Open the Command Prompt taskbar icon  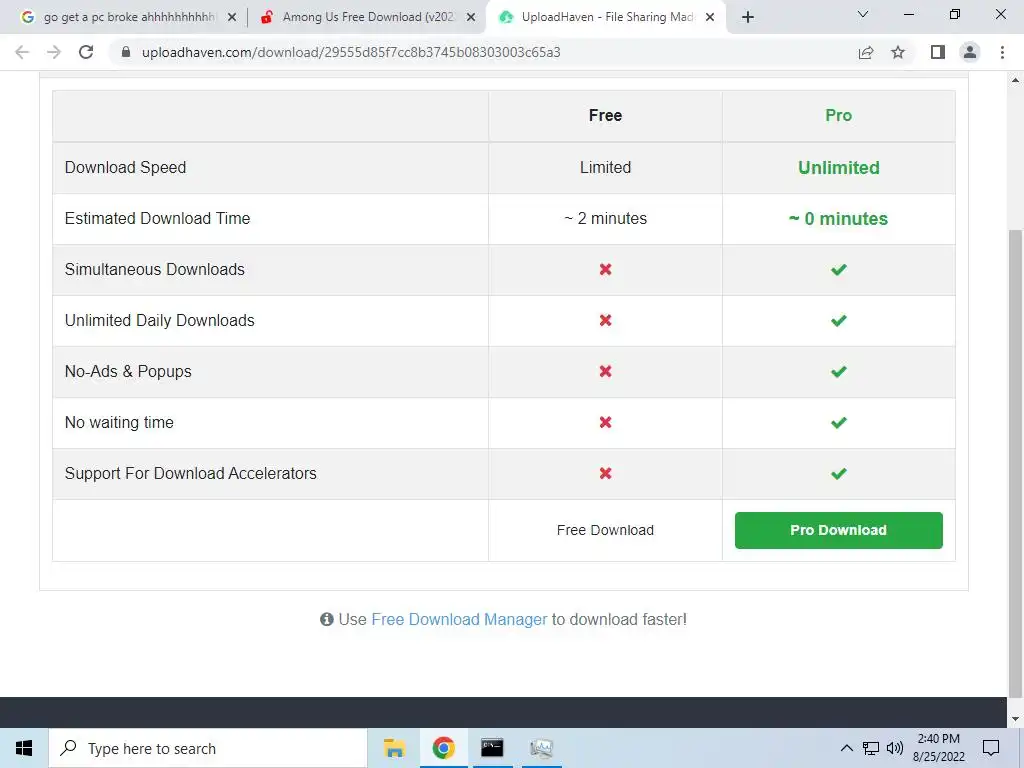492,748
